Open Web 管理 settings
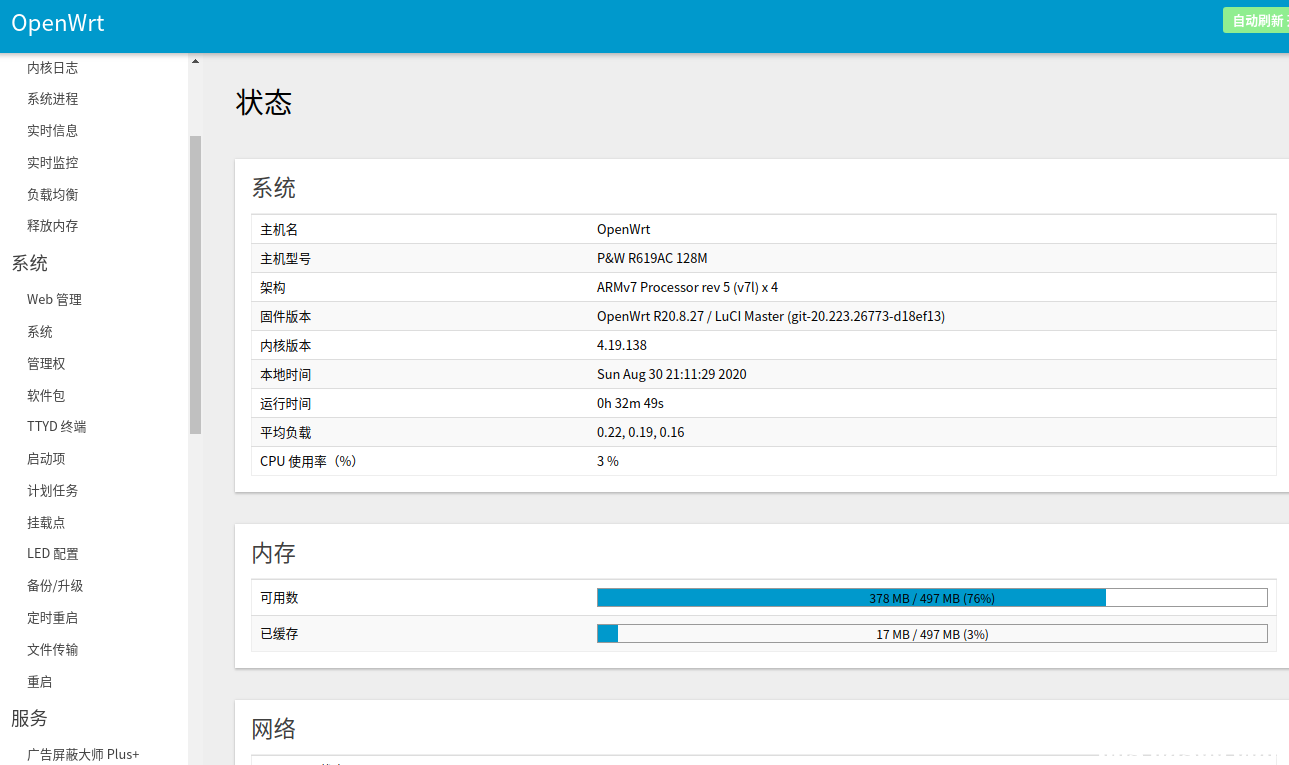 click(x=54, y=300)
